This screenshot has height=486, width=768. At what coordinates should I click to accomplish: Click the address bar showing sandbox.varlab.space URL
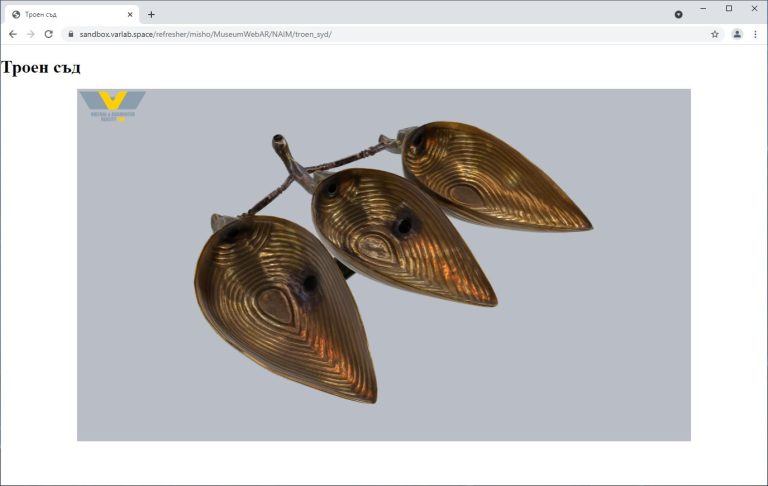380,34
